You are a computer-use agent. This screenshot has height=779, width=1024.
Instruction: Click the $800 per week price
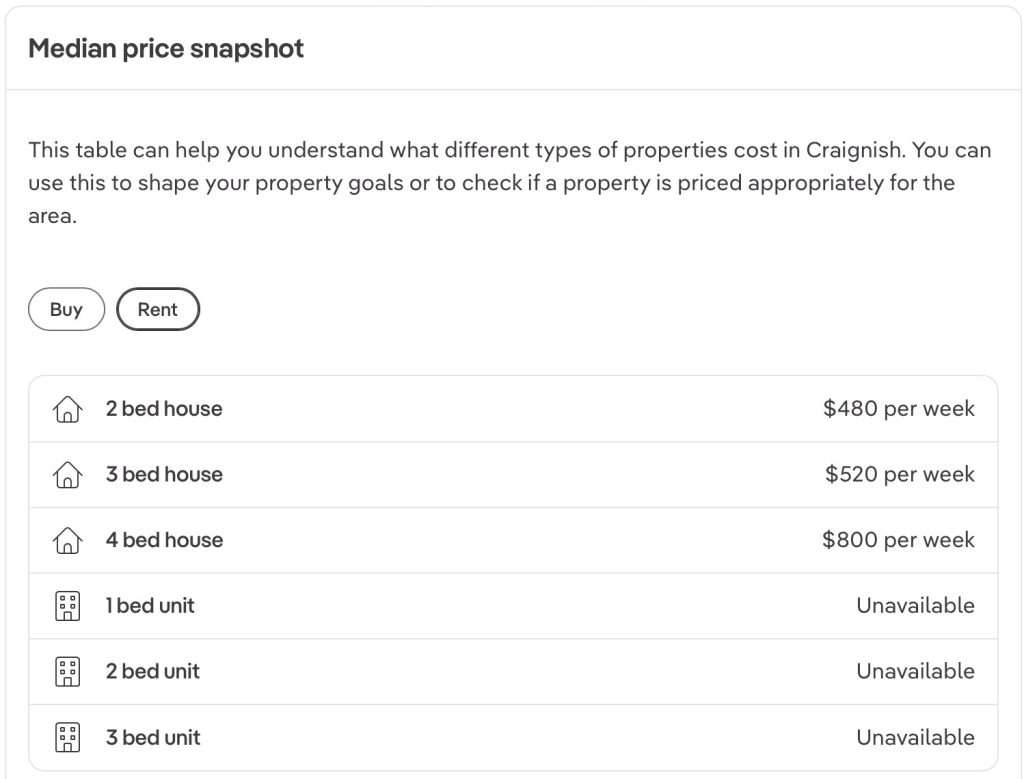[x=898, y=541]
